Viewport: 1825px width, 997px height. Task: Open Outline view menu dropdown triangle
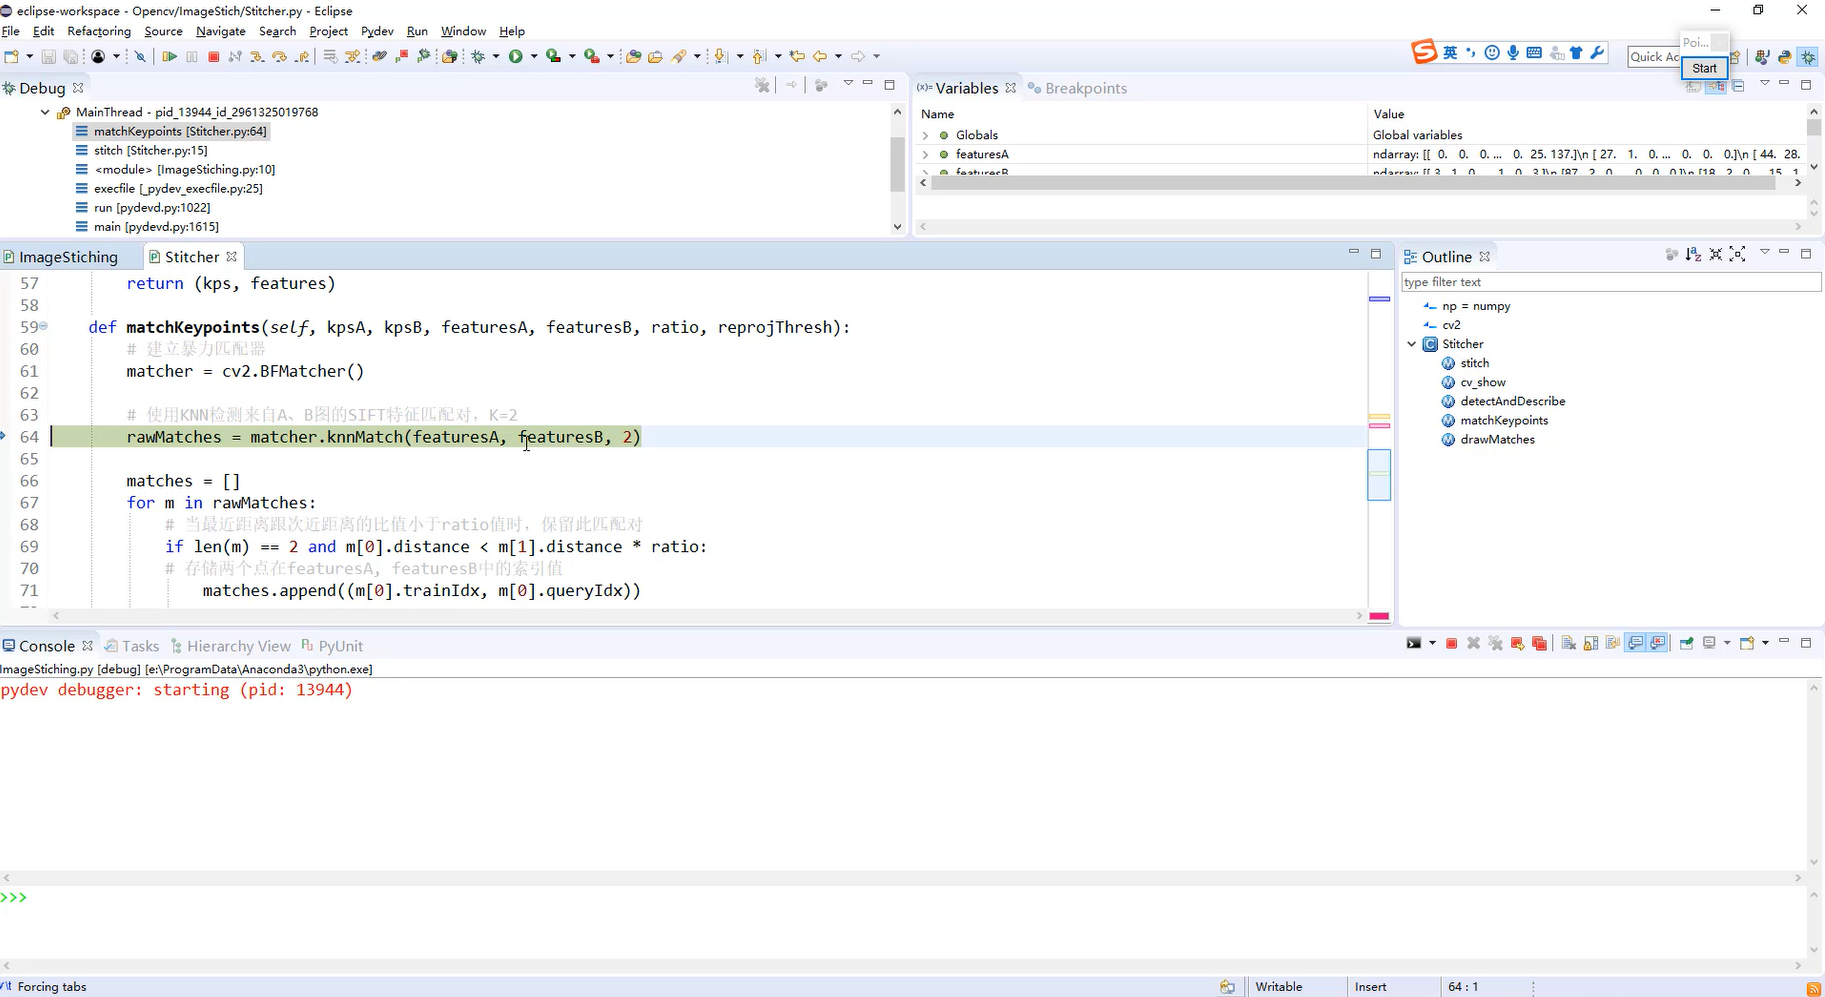coord(1765,252)
